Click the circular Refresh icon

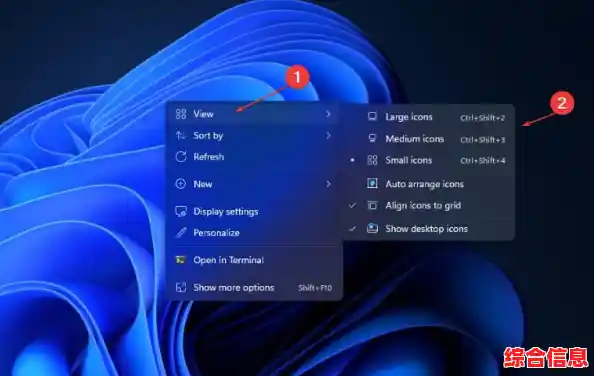[x=181, y=156]
